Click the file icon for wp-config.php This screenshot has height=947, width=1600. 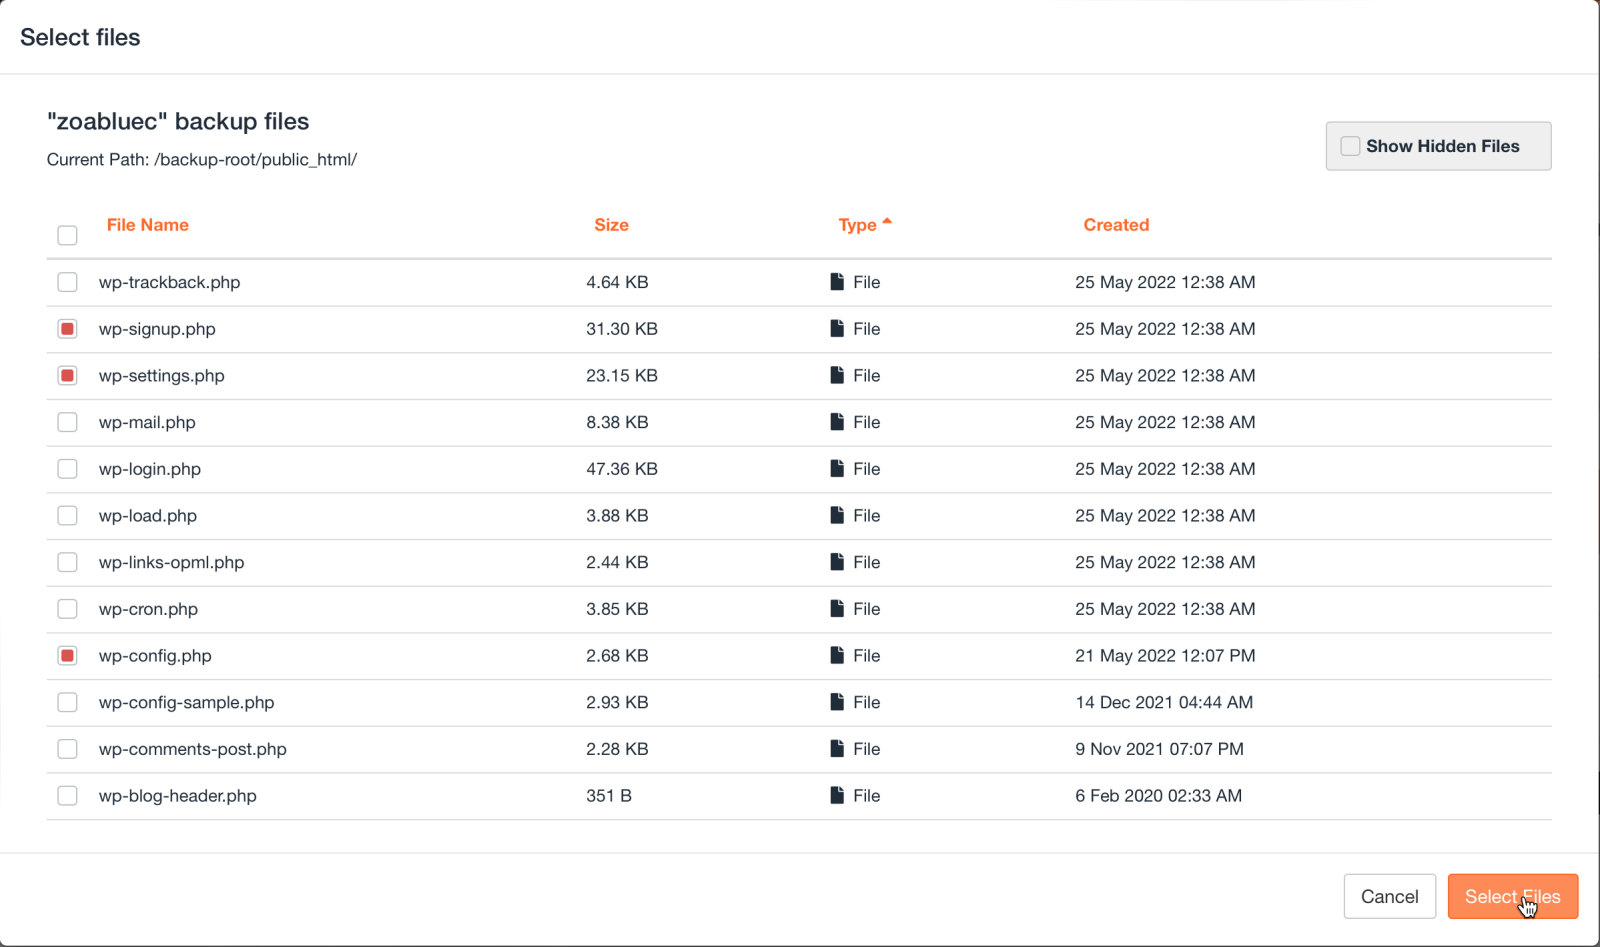(837, 656)
